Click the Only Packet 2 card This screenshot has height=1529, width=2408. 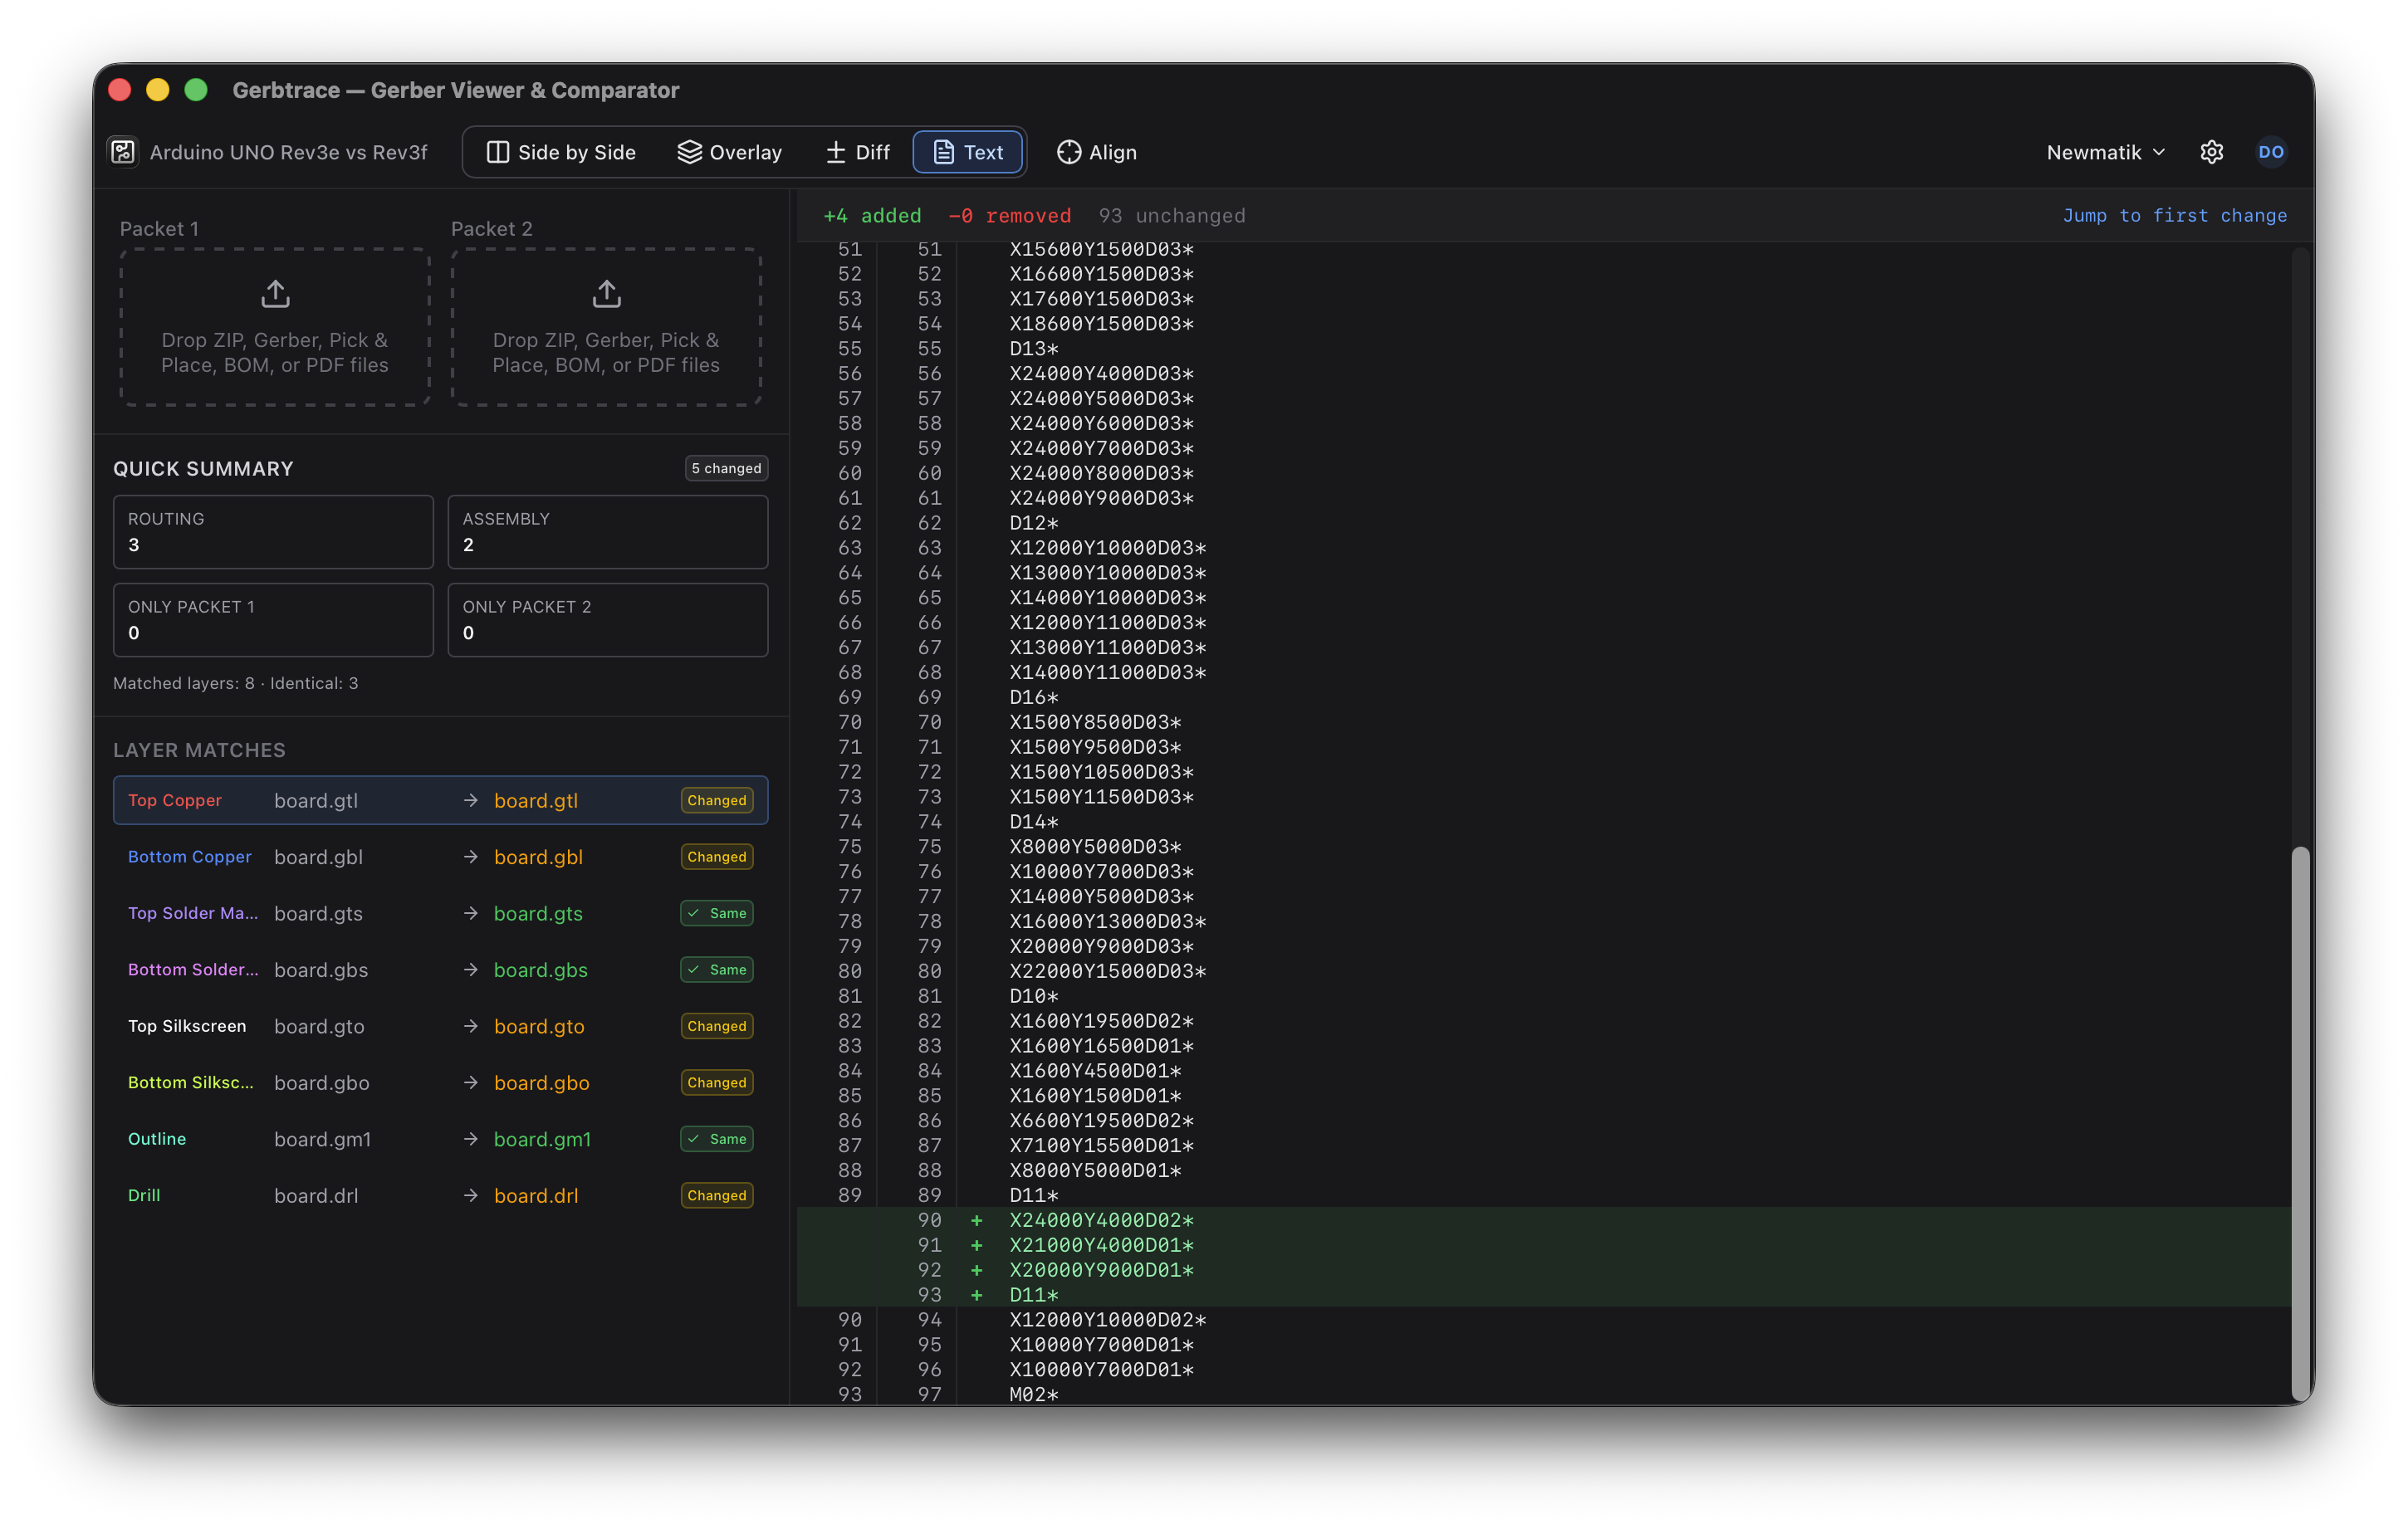click(x=608, y=620)
